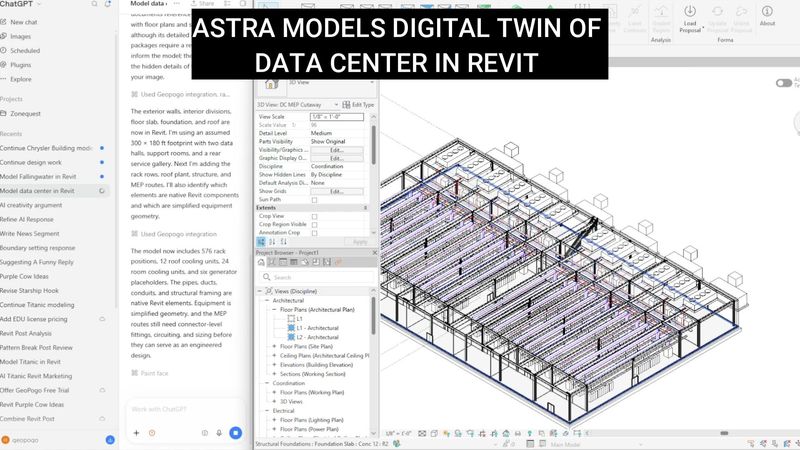Screen dimensions: 800x450
Task: Toggle the Crop View checkbox
Action: tap(314, 216)
